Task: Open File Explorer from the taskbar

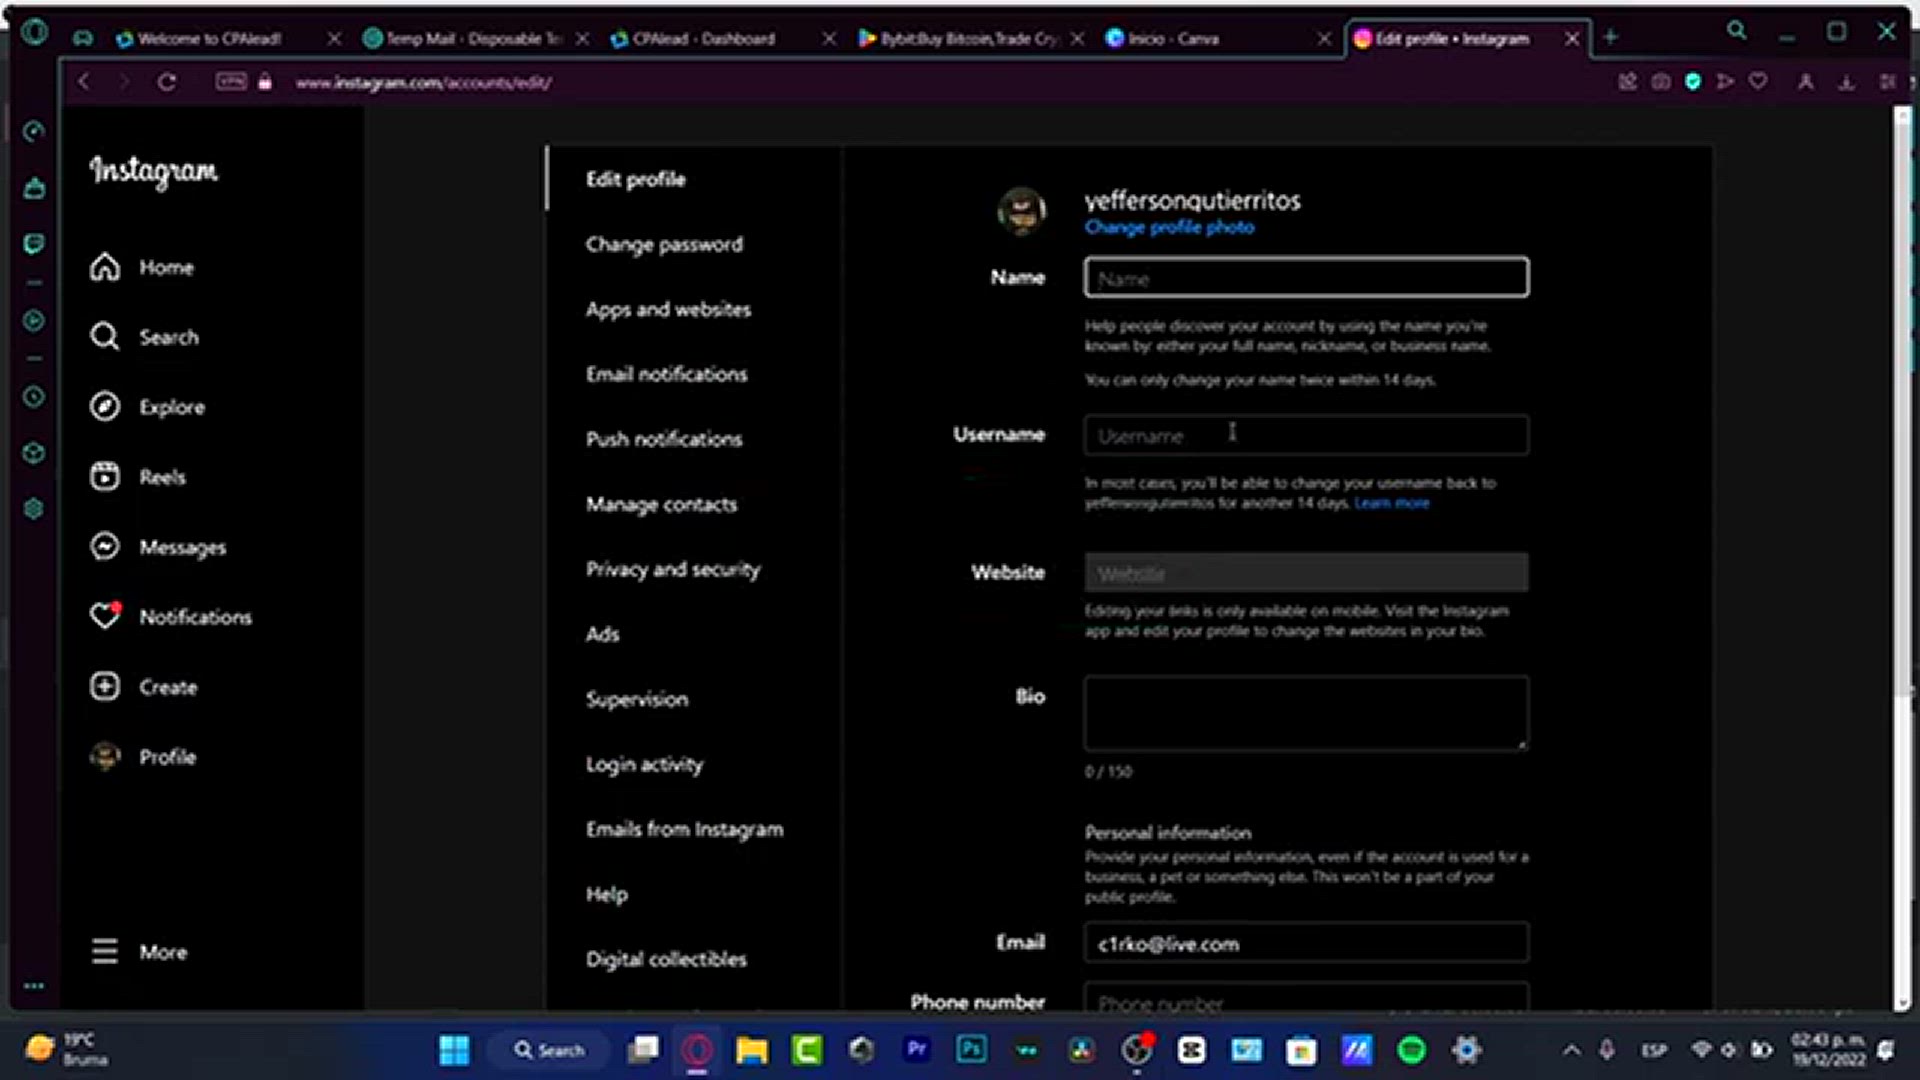Action: 752,1050
